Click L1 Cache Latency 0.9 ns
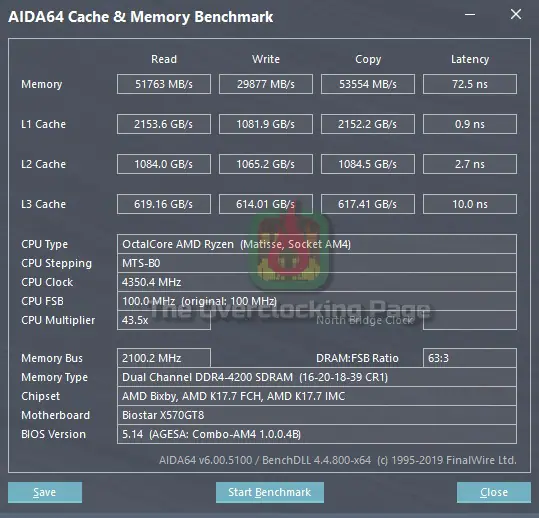This screenshot has width=539, height=518. 470,124
